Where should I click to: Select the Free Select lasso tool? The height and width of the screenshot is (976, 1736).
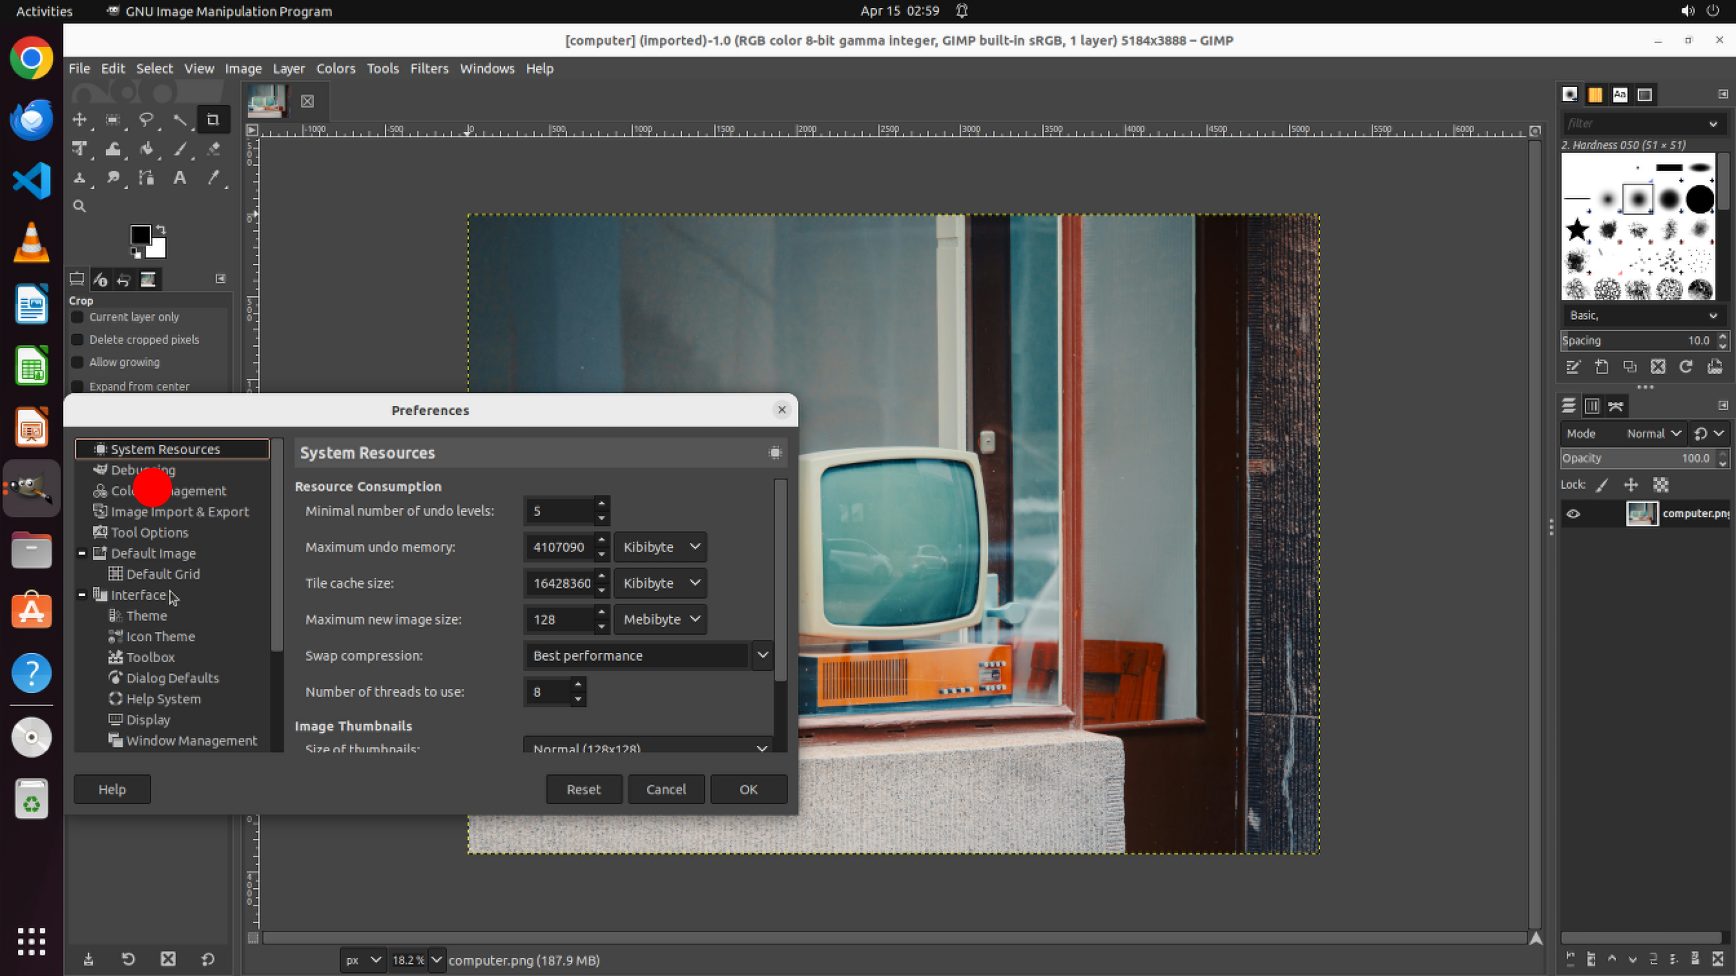(x=146, y=120)
